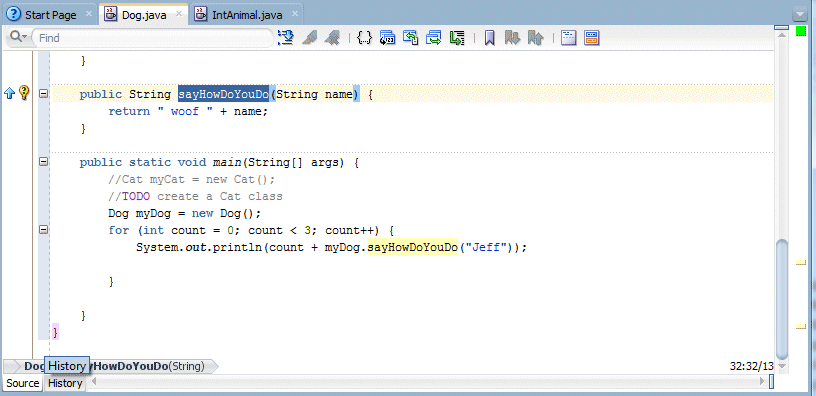Screen dimensions: 816x396
Task: Click the for keyword
Action: [119, 230]
